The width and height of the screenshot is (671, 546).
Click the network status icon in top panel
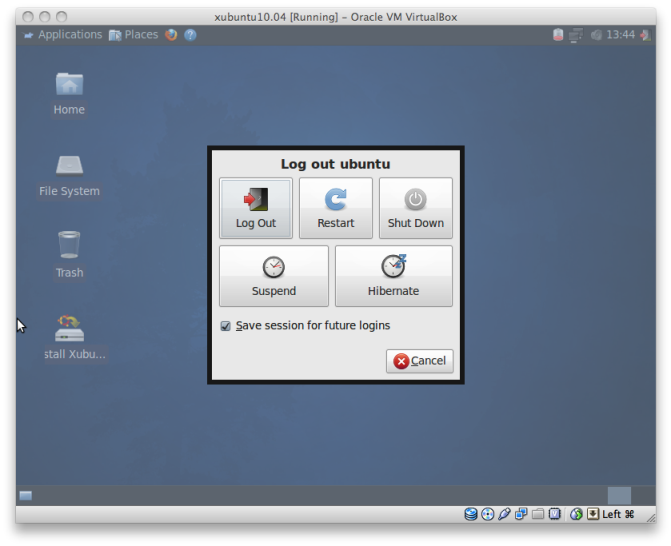tap(576, 35)
